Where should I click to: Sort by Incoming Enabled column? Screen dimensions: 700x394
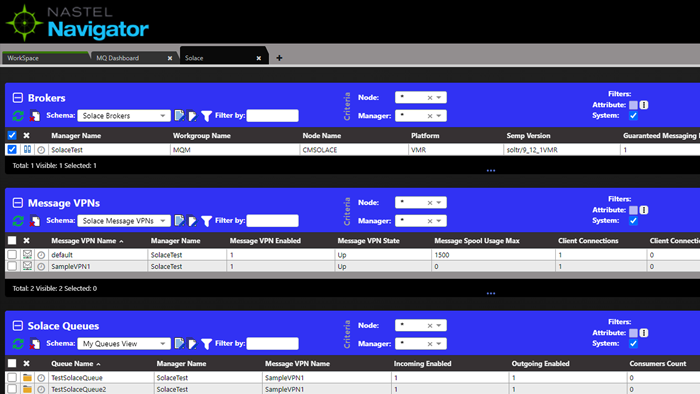[x=422, y=364]
